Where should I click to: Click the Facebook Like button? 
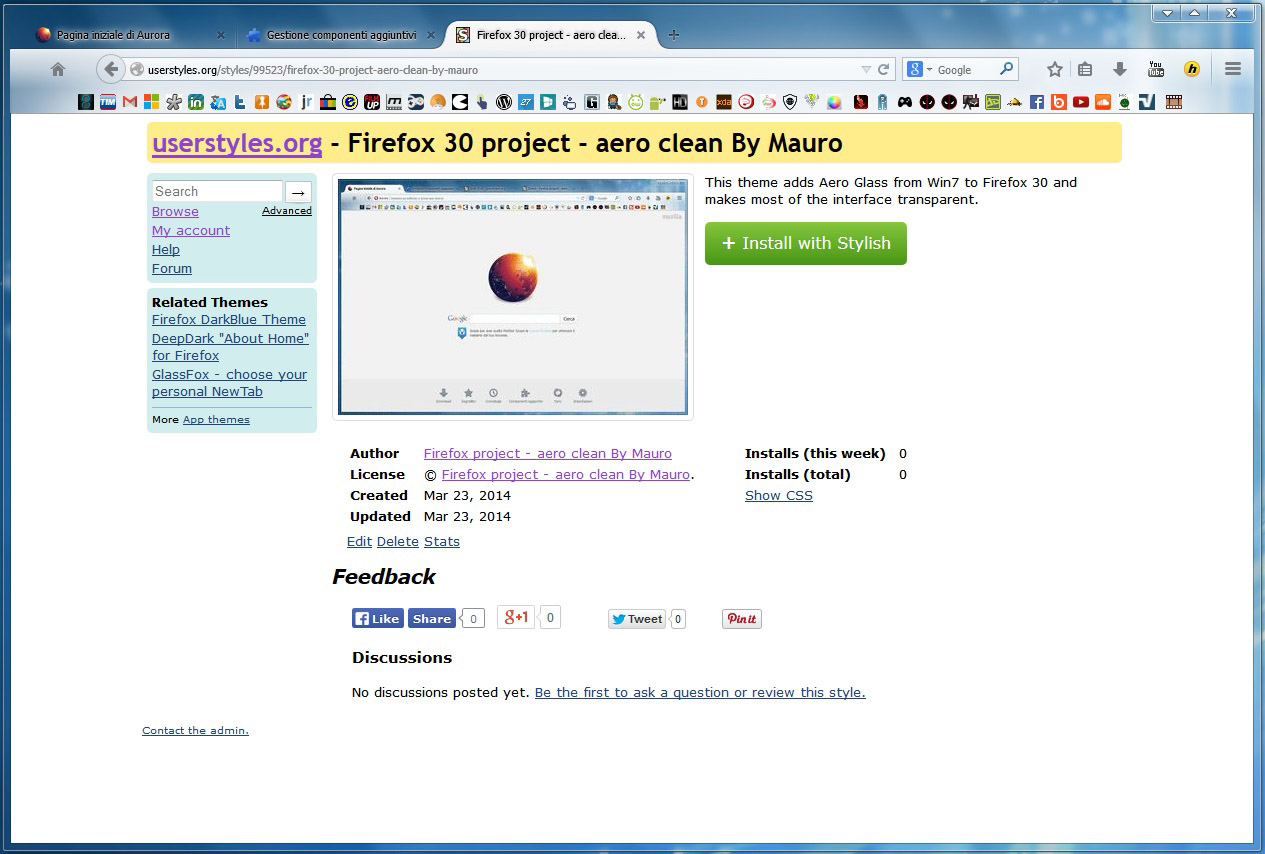[x=377, y=619]
